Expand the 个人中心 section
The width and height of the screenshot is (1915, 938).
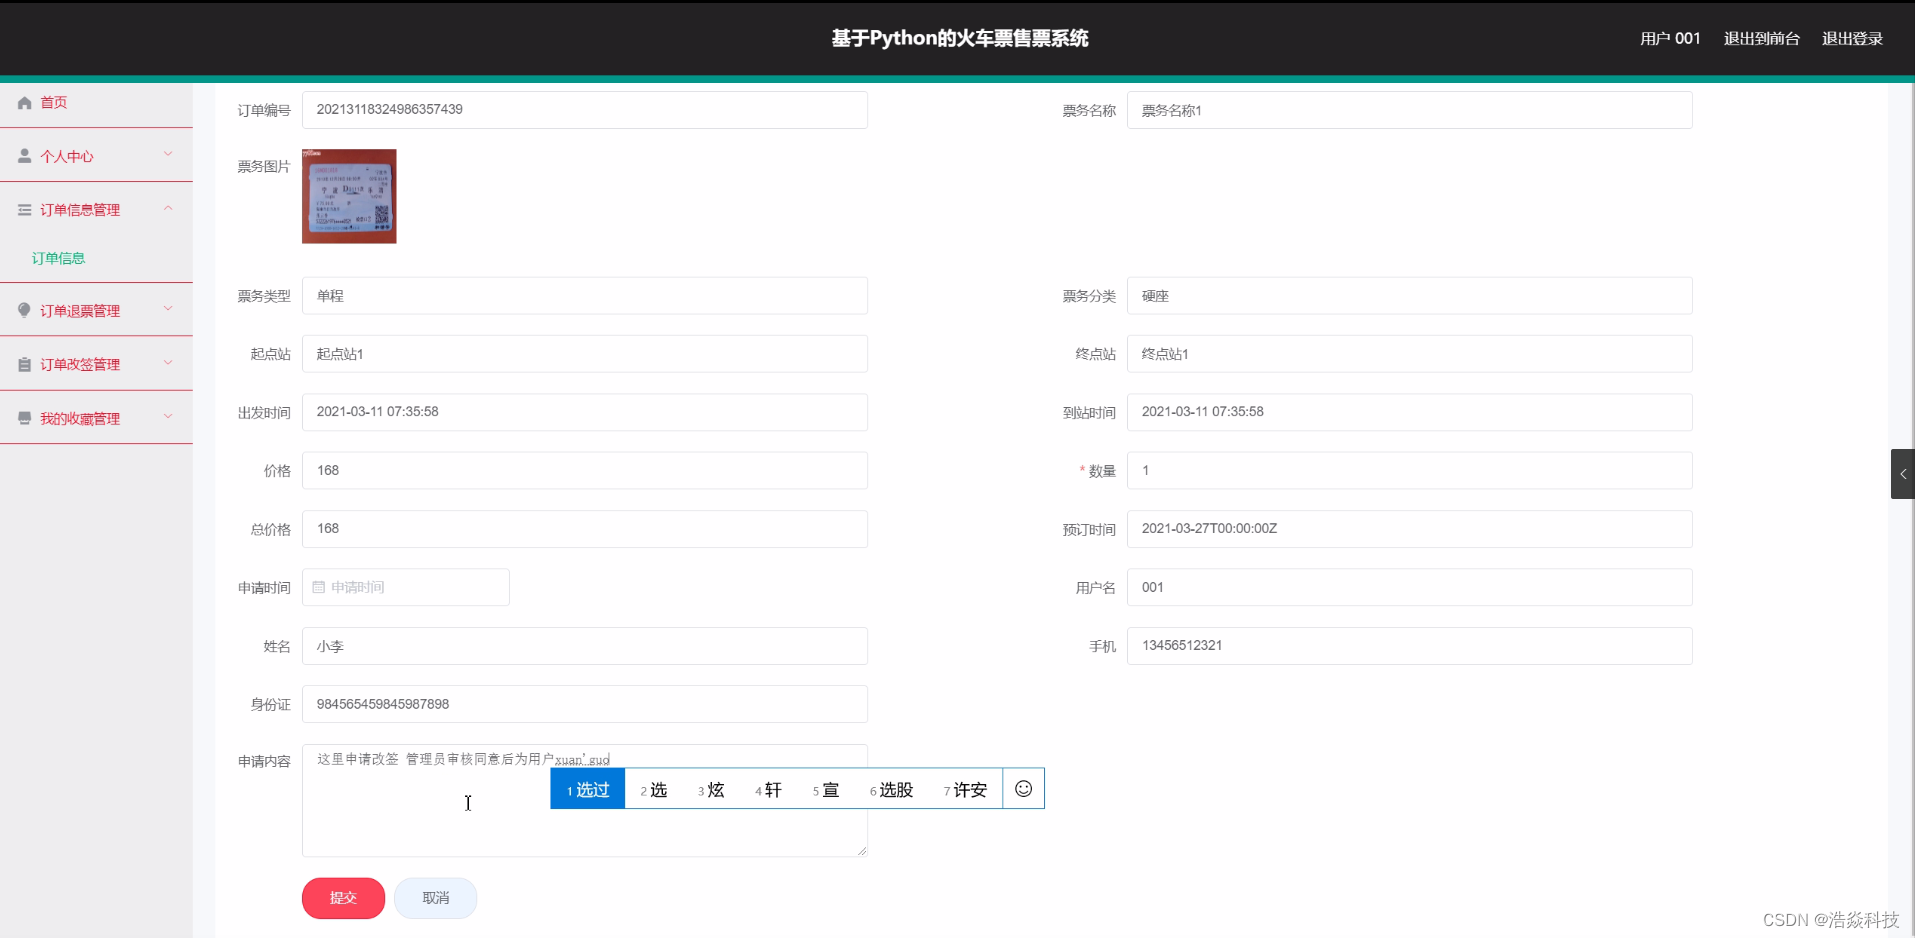point(168,155)
